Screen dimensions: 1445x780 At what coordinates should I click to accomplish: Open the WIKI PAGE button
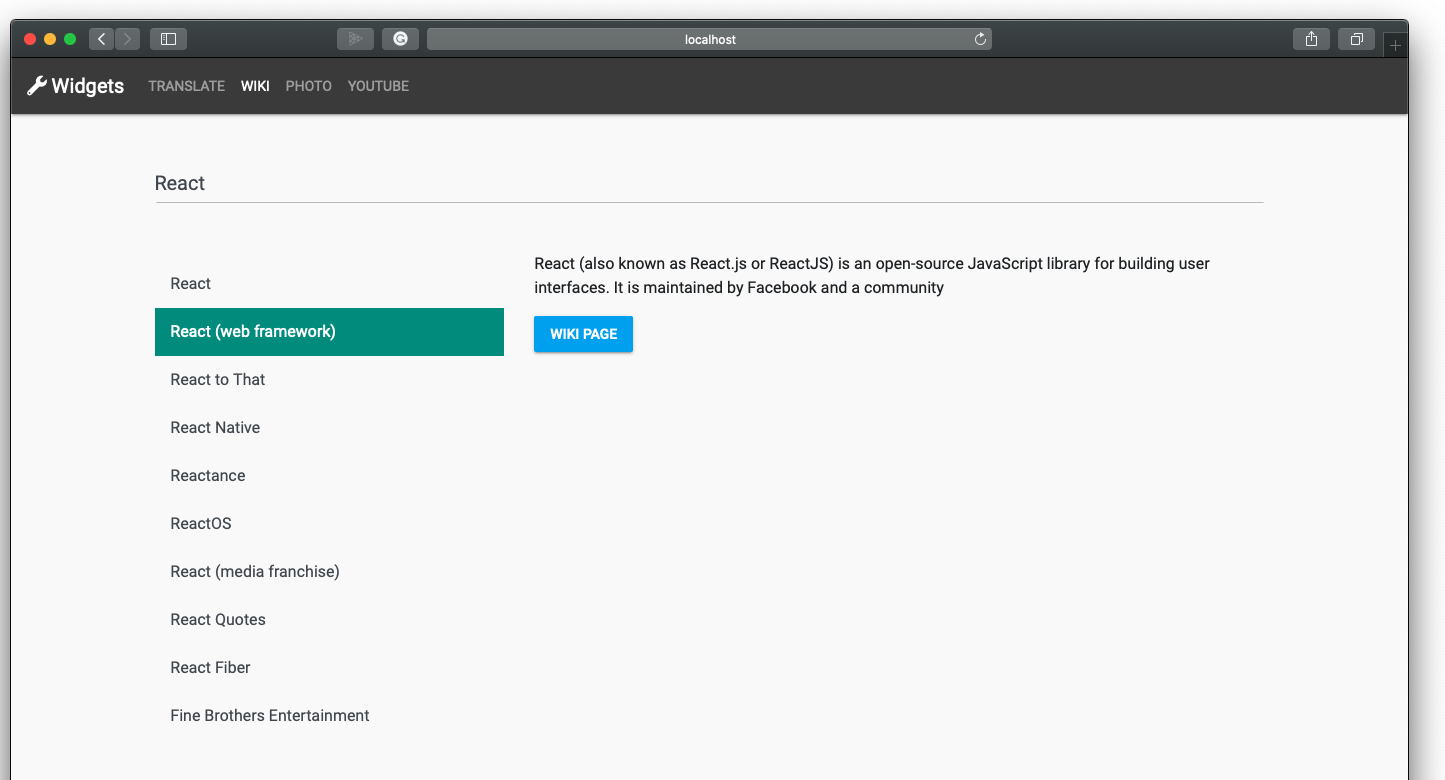pyautogui.click(x=583, y=334)
